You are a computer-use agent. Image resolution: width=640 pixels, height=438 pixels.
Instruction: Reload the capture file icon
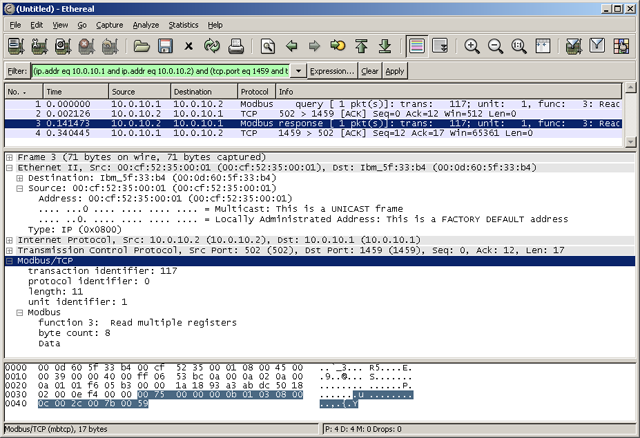(x=212, y=46)
